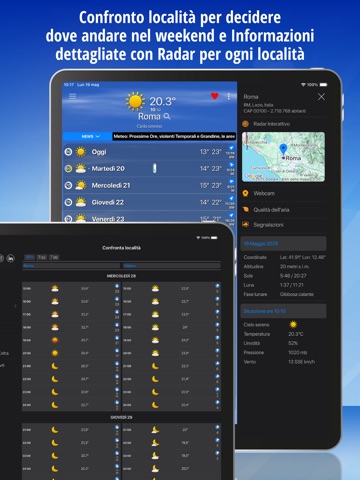
Task: Tap the clock icon on Martedì 20 row
Action: tap(68, 169)
